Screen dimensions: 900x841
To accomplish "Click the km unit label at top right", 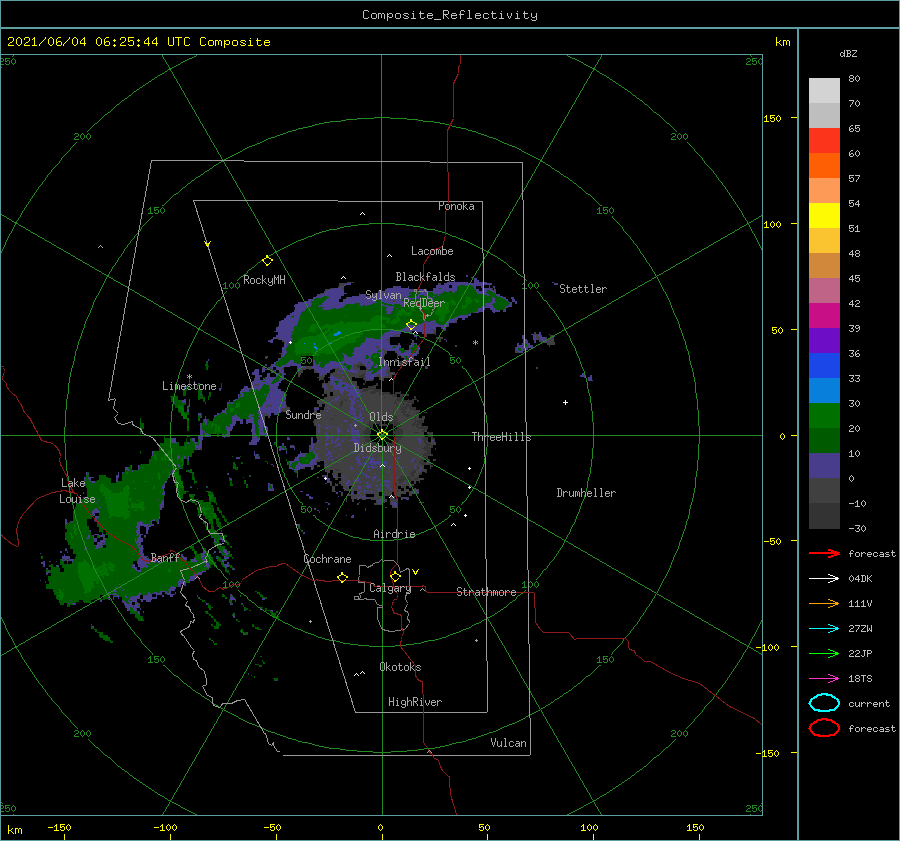I will point(782,42).
